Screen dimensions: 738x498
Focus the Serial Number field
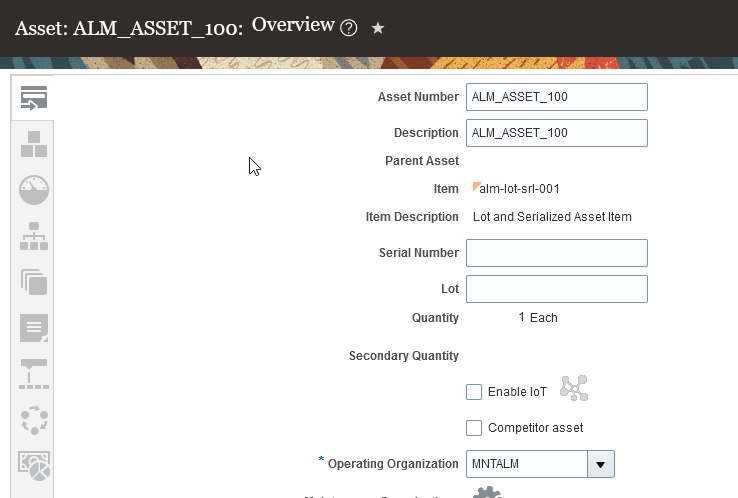(557, 253)
